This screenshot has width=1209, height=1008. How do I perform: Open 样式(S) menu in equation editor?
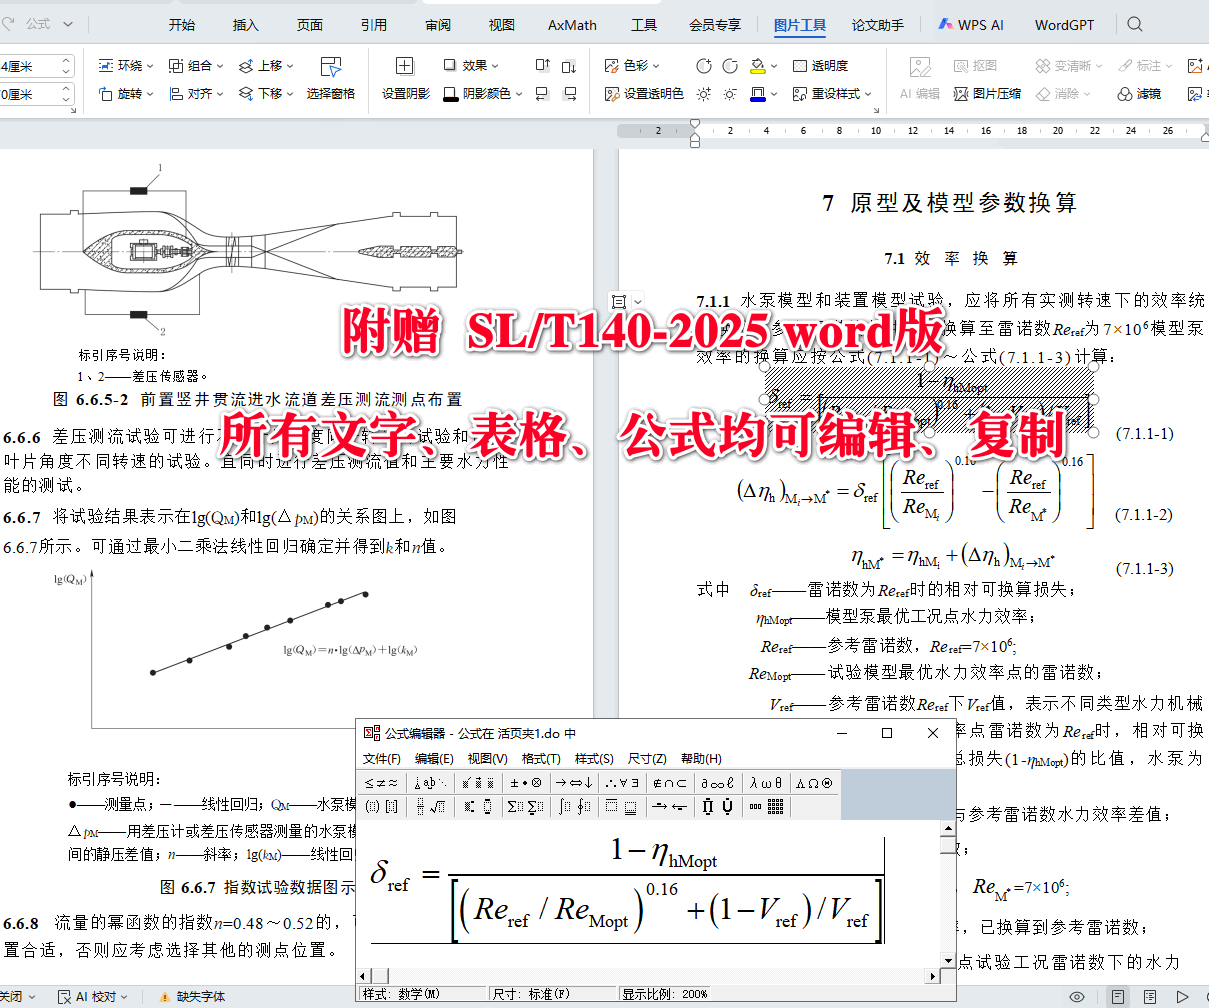click(594, 758)
